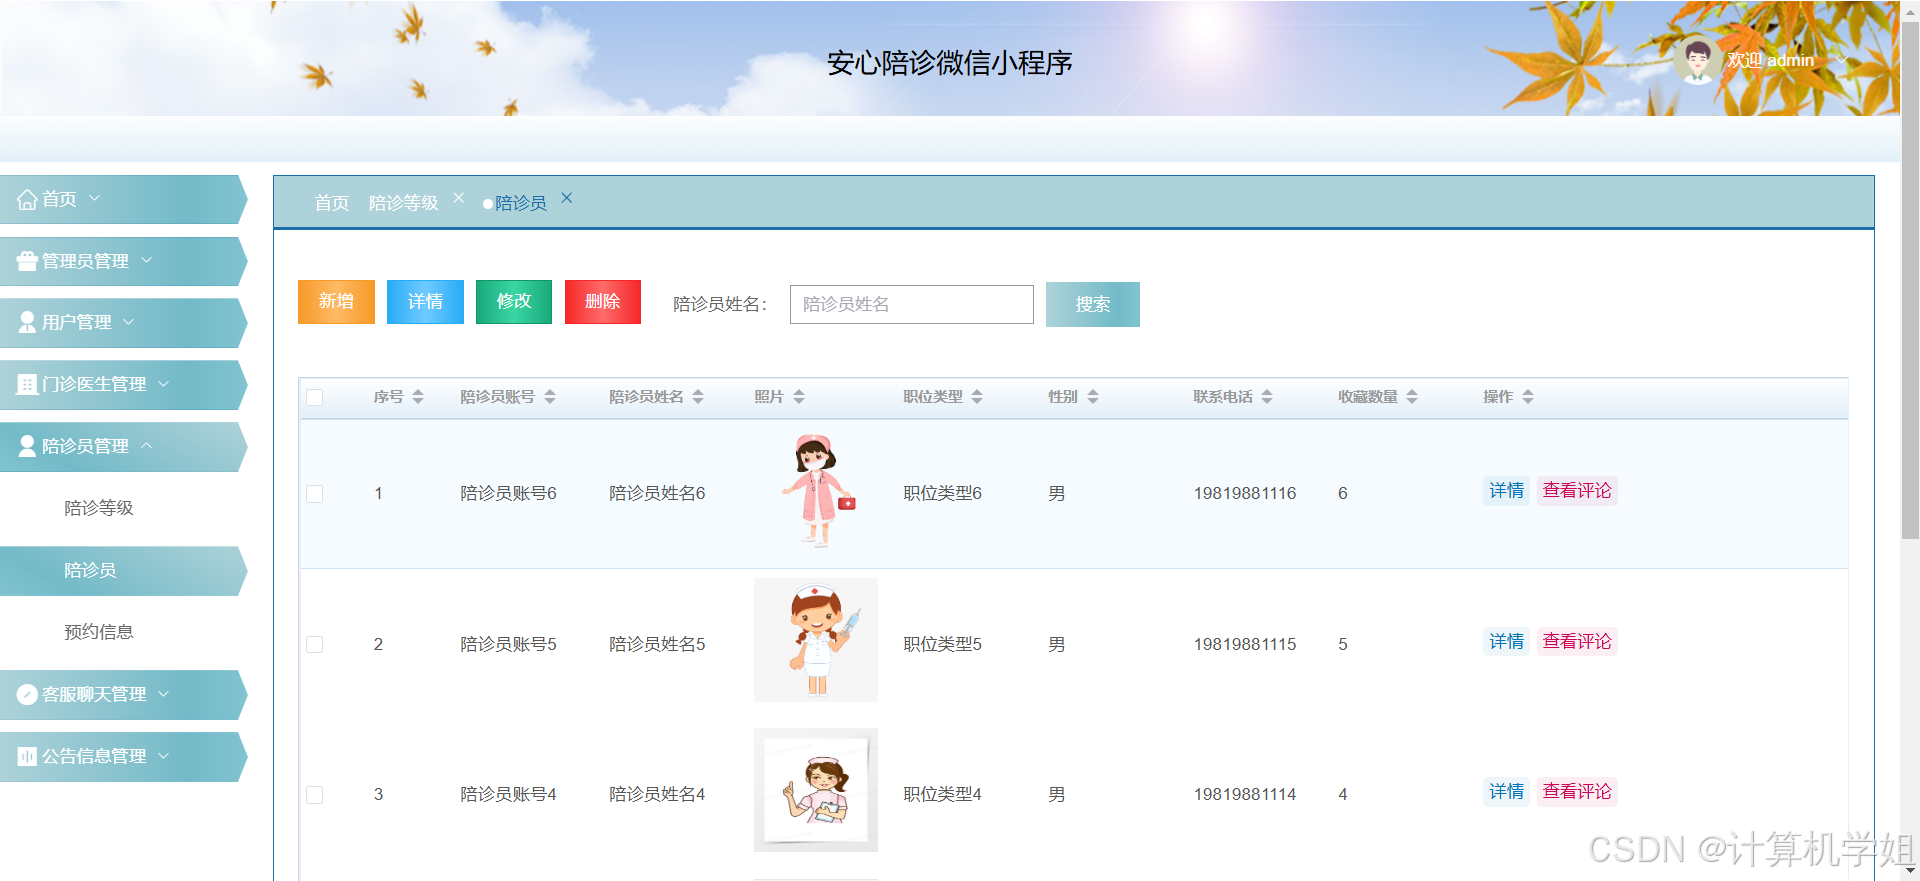Image resolution: width=1920 pixels, height=881 pixels.
Task: Sort by the 联系电话 column arrows
Action: point(1267,397)
